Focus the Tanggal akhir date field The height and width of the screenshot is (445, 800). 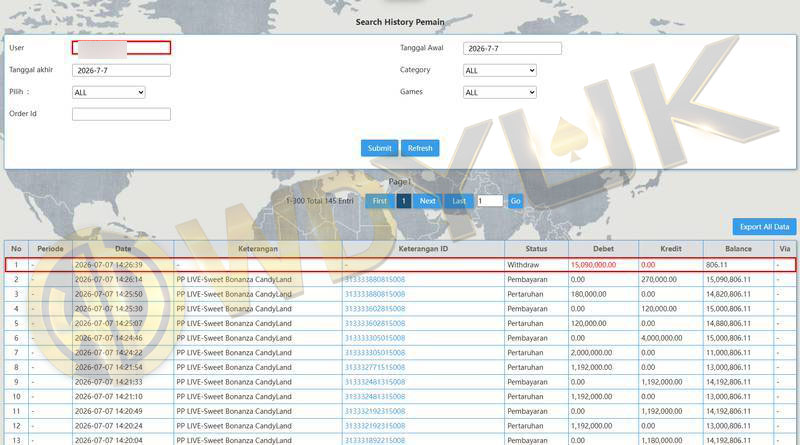coord(121,70)
